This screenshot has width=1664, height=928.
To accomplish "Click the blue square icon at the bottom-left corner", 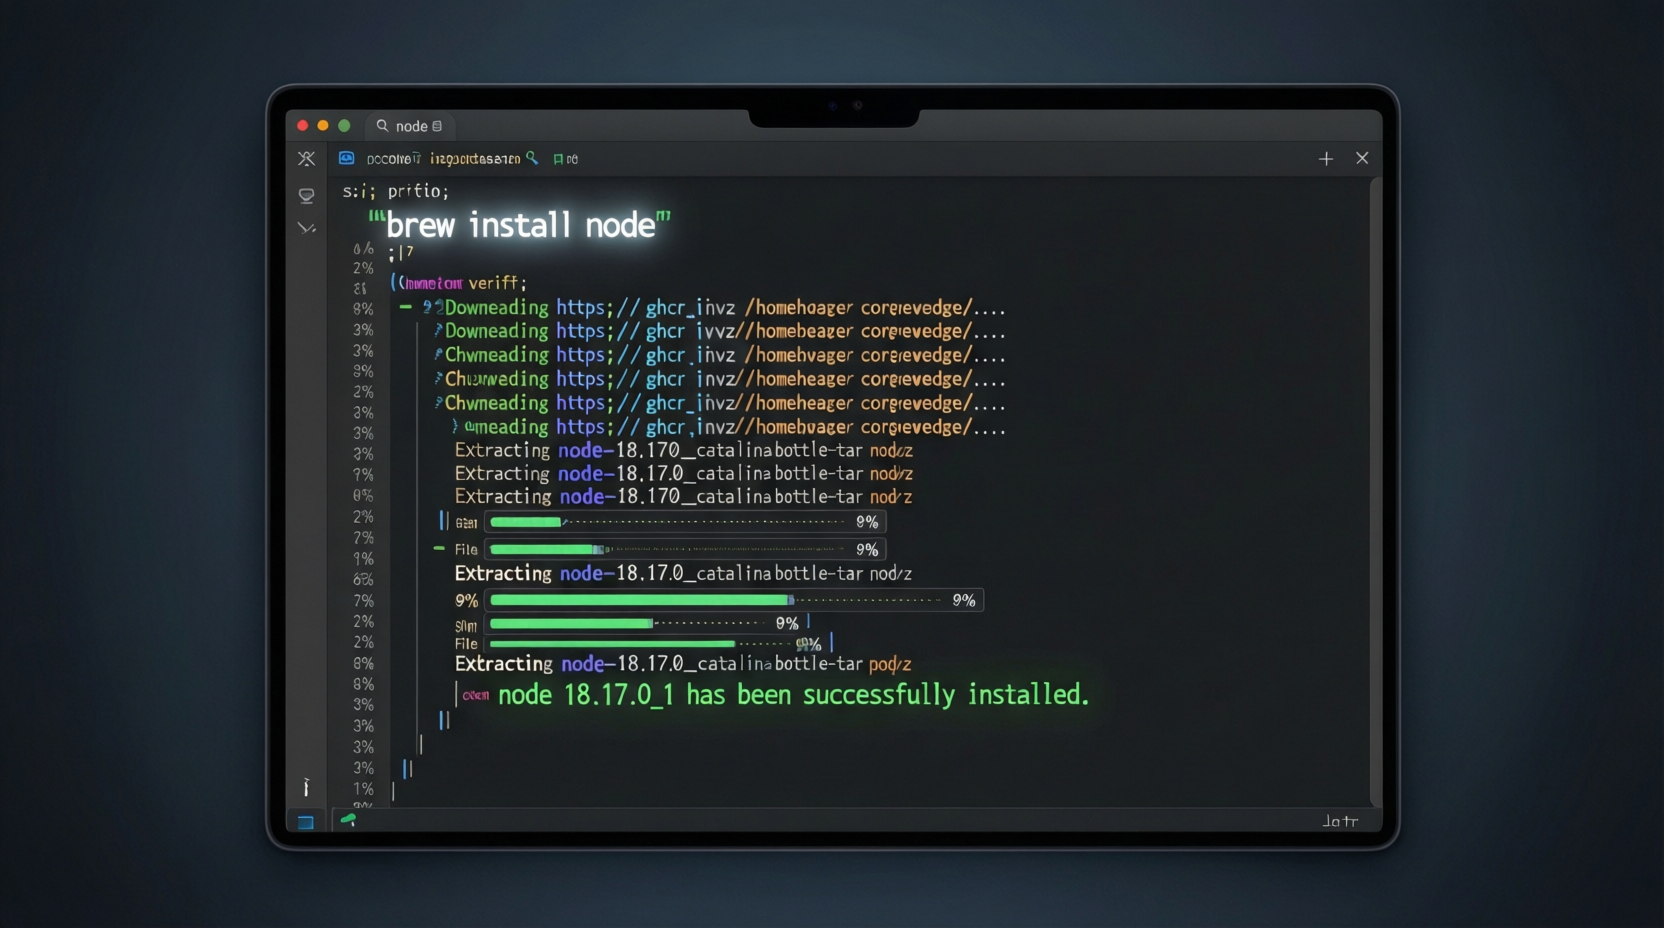I will pyautogui.click(x=306, y=822).
